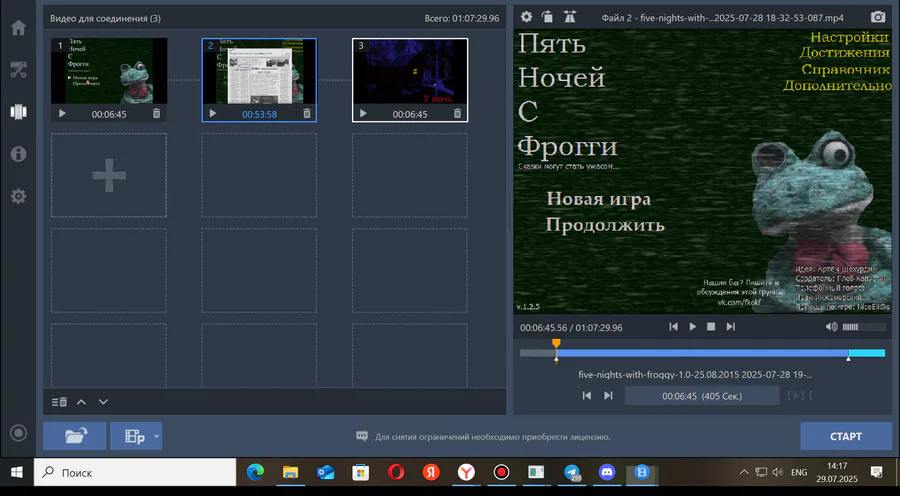Clear the whole join list
Image resolution: width=900 pixels, height=496 pixels.
tap(60, 402)
